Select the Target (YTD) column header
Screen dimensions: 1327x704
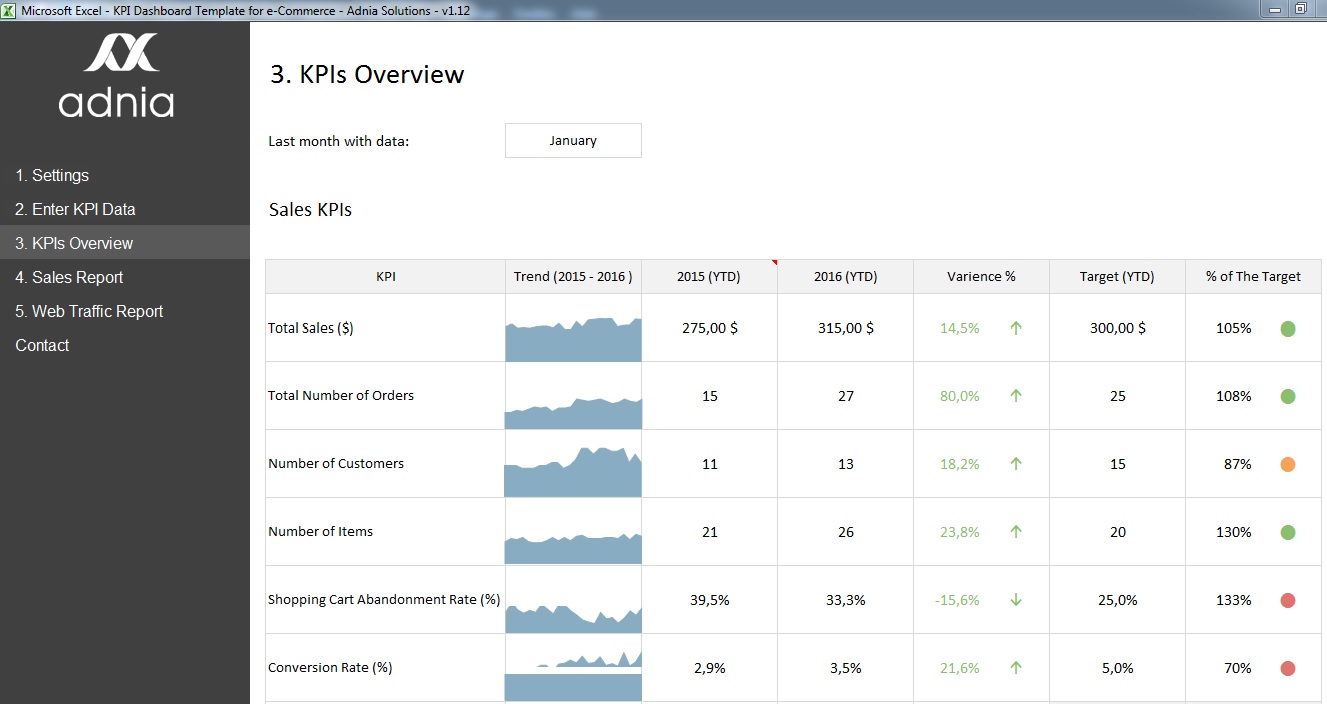pos(1117,277)
